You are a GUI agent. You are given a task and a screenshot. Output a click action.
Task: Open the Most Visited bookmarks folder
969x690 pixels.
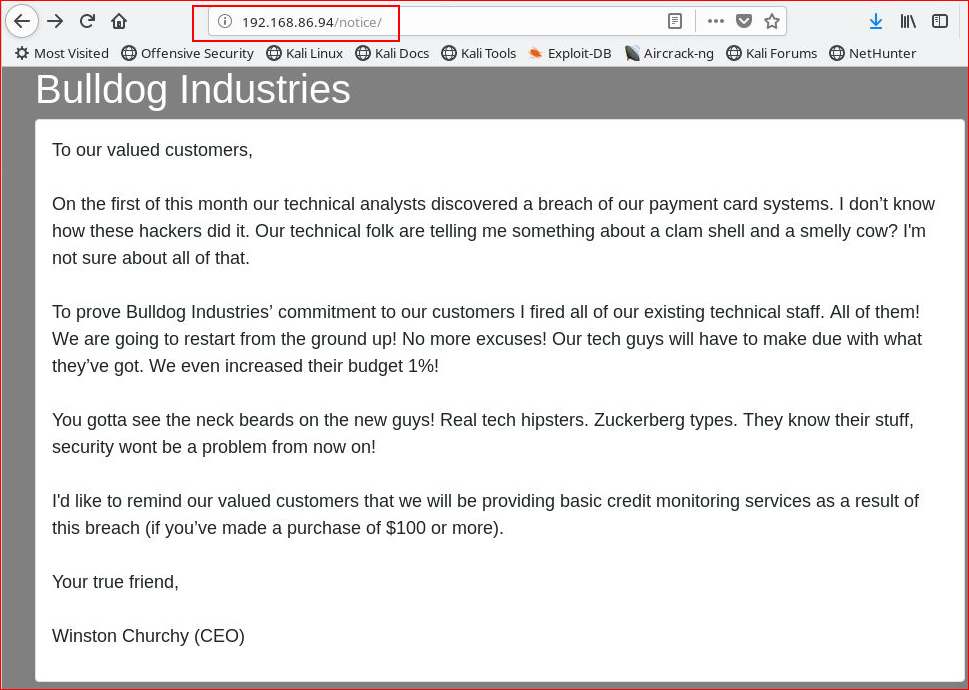pos(62,54)
